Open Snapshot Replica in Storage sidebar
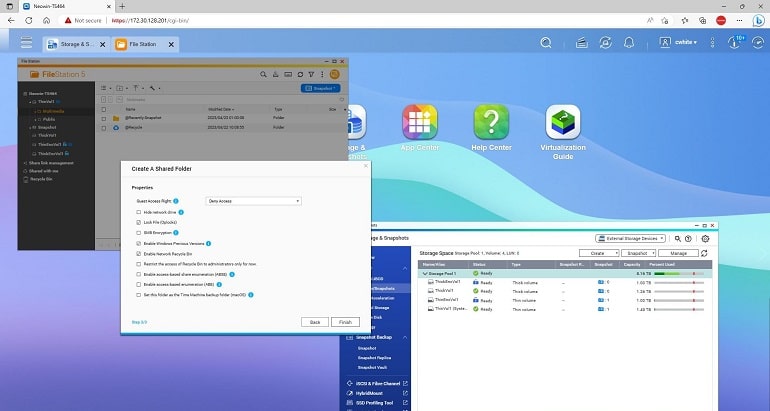 [374, 358]
